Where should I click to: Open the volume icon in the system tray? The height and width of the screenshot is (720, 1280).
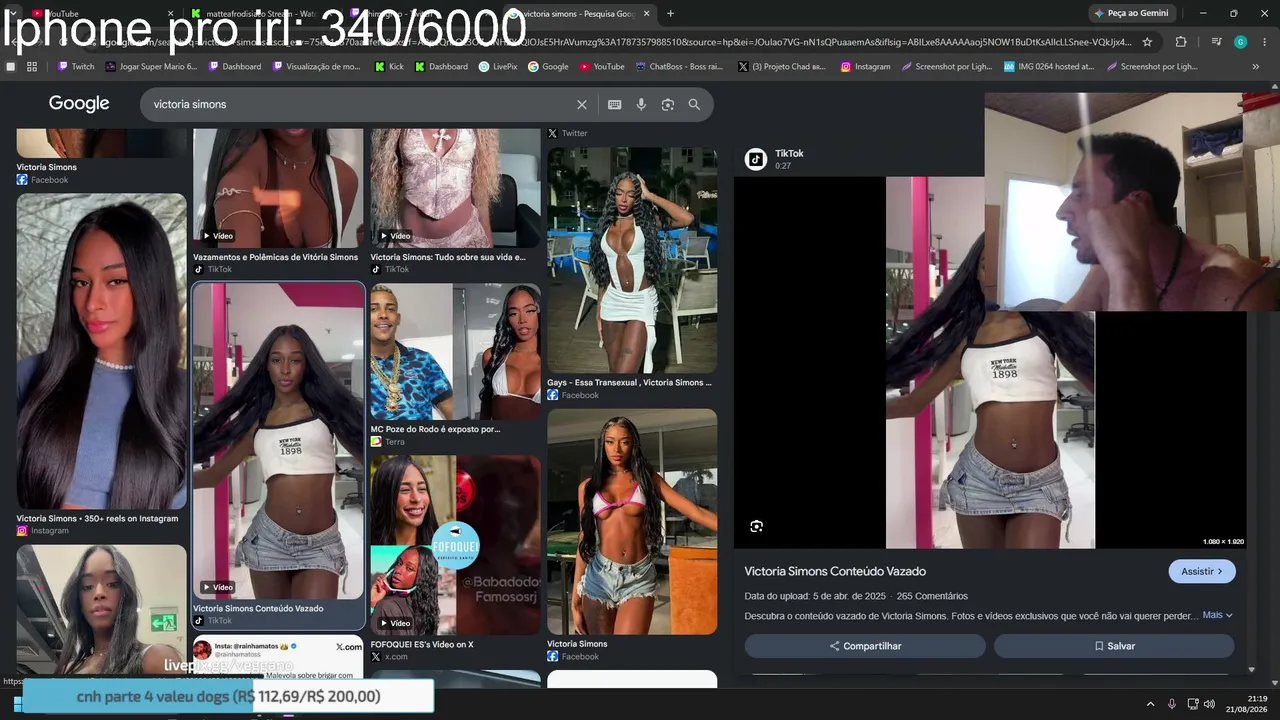(1209, 704)
